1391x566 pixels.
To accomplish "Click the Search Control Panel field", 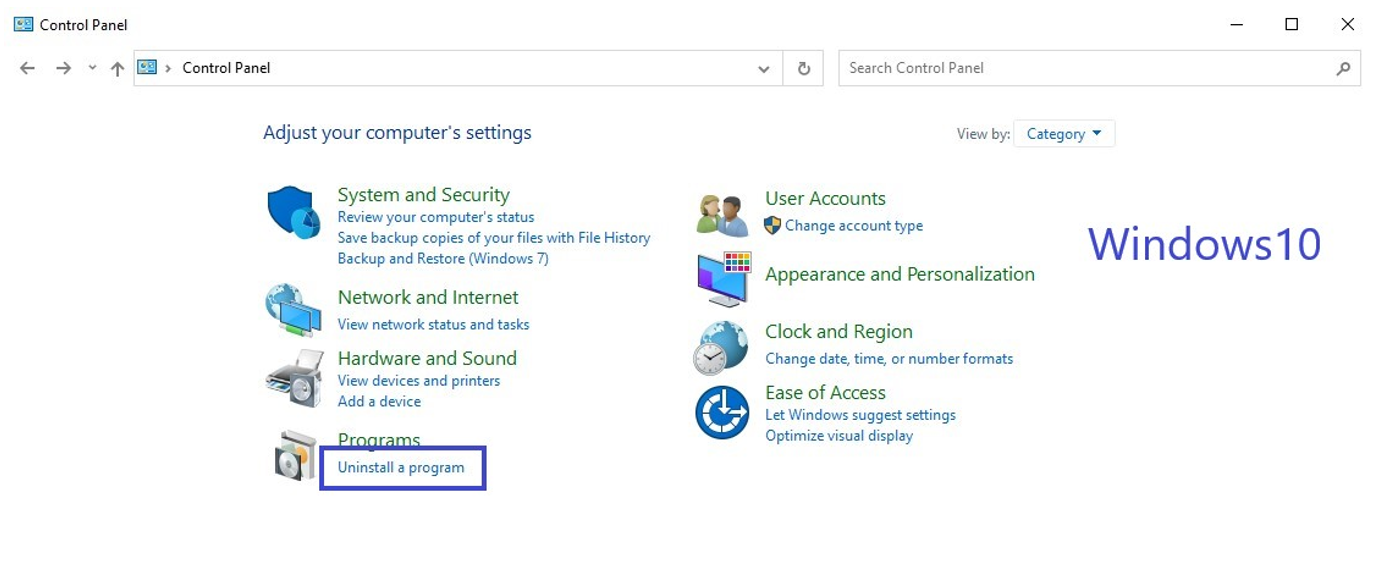I will point(1085,68).
